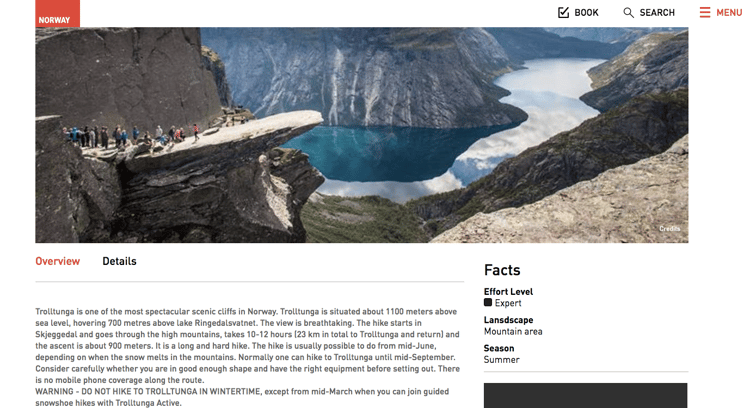Click the Trolltunga cliff hero image
Viewport: 750px width, 408px height.
click(x=362, y=135)
